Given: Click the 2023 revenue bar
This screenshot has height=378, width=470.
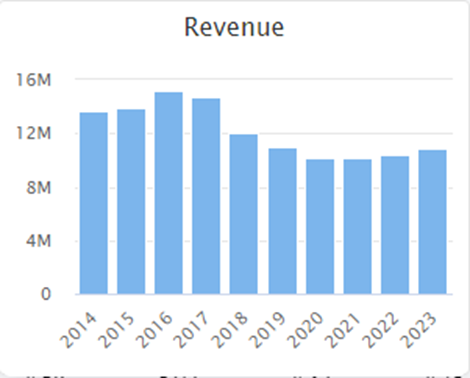Looking at the screenshot, I should 433,222.
